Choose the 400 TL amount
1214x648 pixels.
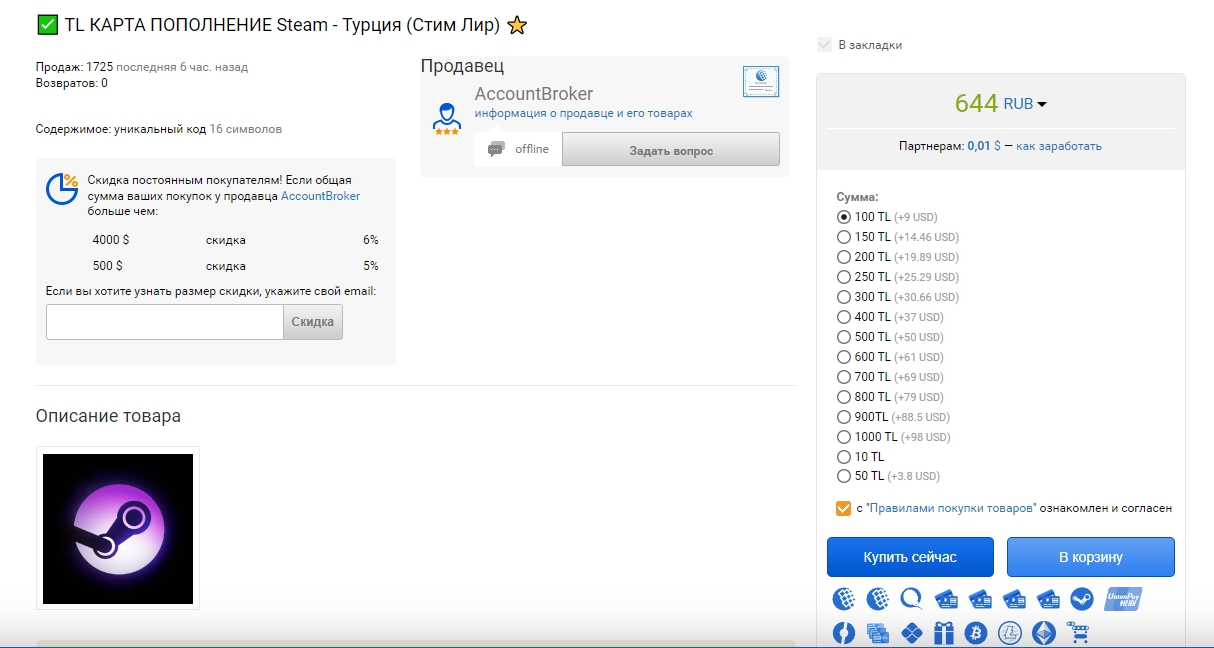[844, 317]
